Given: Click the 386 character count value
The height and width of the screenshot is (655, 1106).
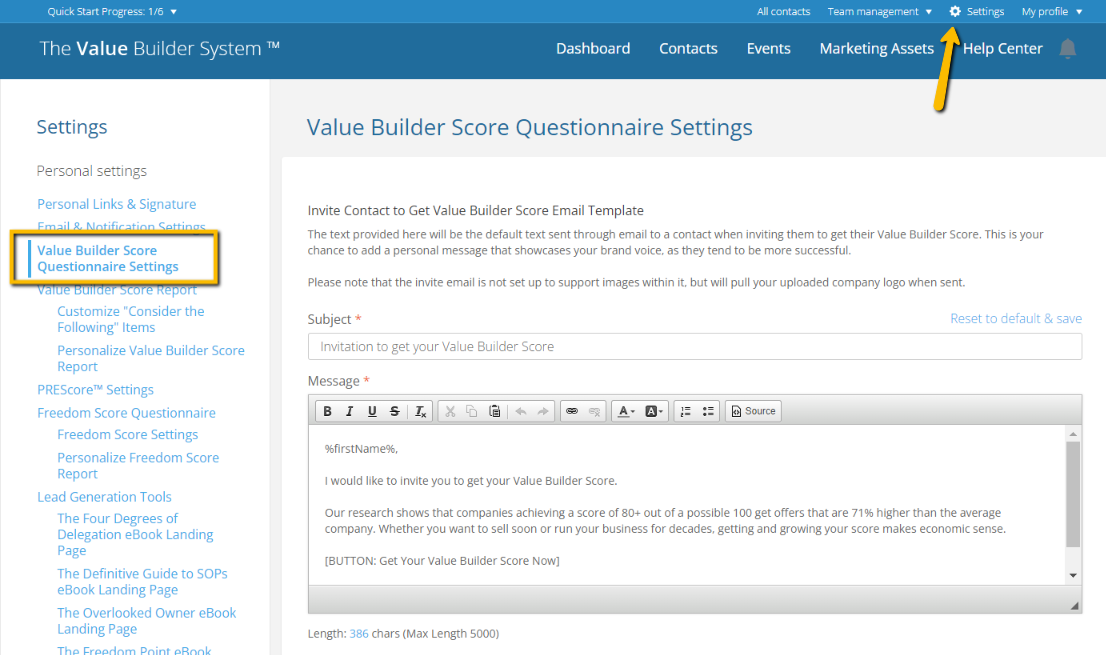Looking at the screenshot, I should point(359,634).
